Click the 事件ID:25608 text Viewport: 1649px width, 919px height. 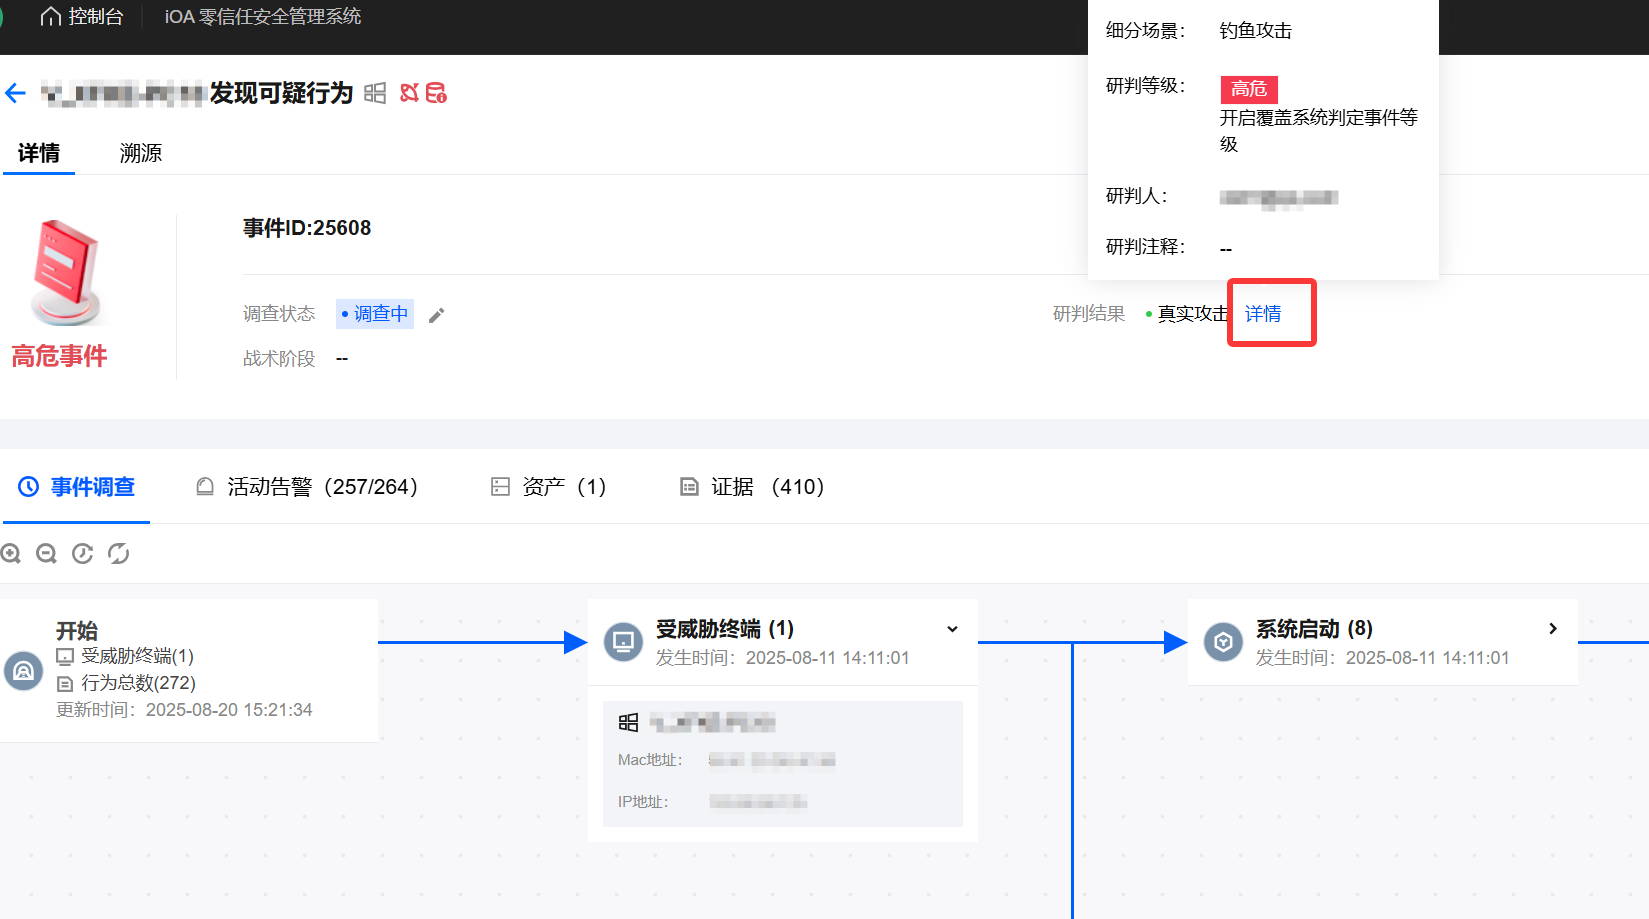[307, 228]
